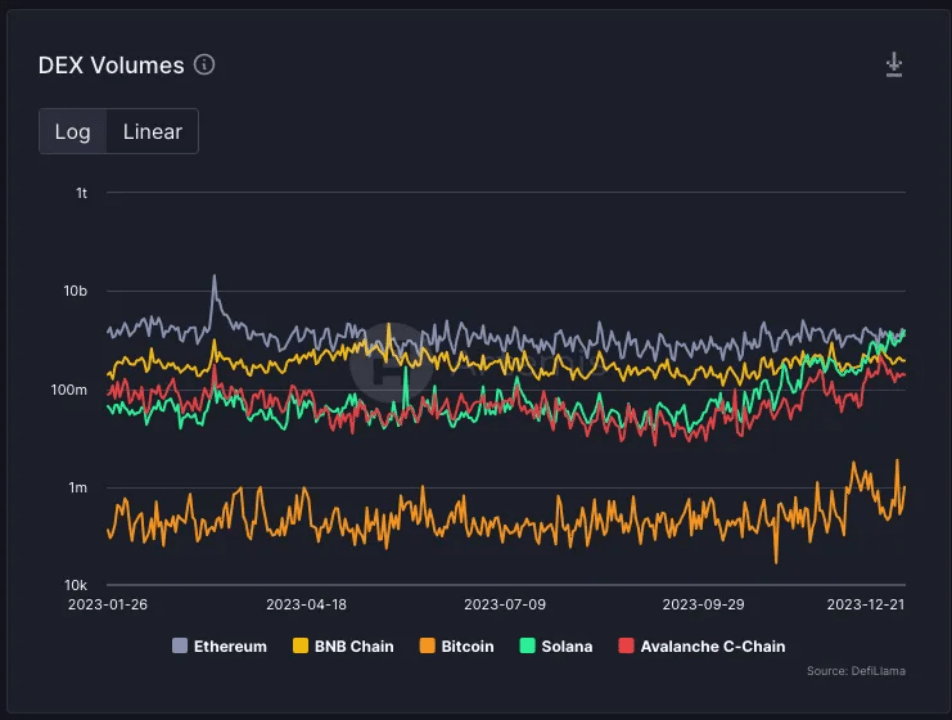Click the BNB Chain yellow legend swatch
Viewport: 952px width, 720px height.
(x=300, y=646)
